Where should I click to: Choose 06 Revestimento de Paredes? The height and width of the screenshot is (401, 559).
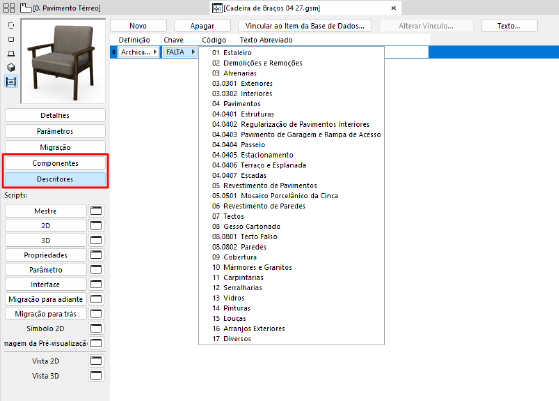pos(291,206)
